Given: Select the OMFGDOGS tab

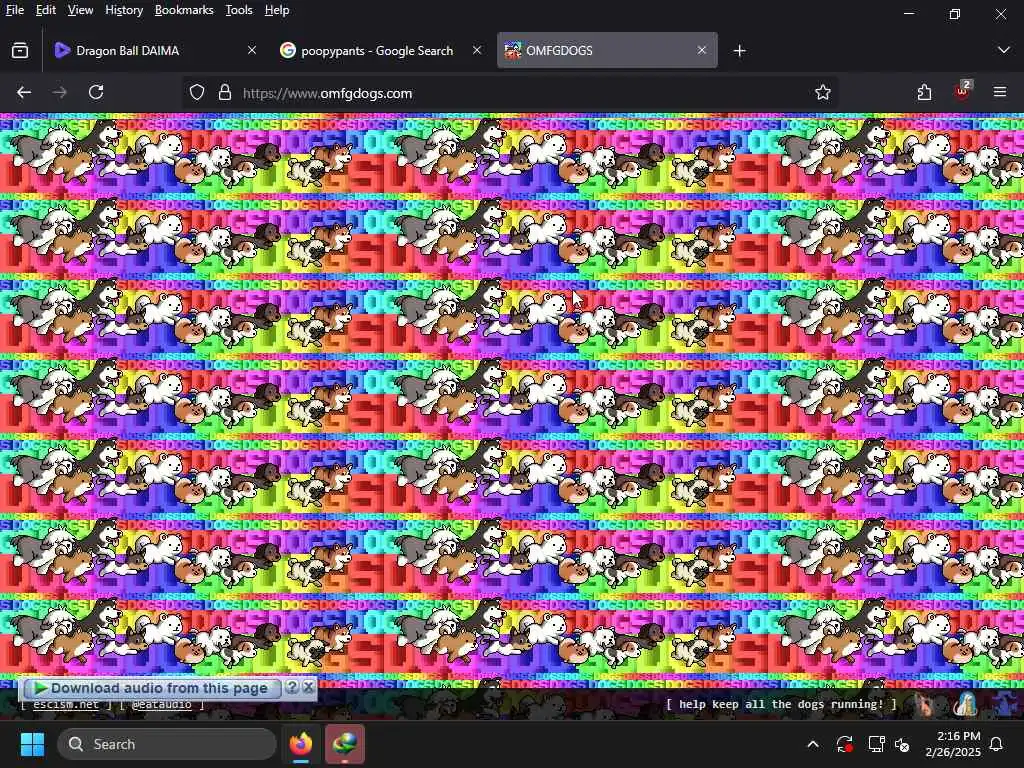Looking at the screenshot, I should [x=607, y=50].
